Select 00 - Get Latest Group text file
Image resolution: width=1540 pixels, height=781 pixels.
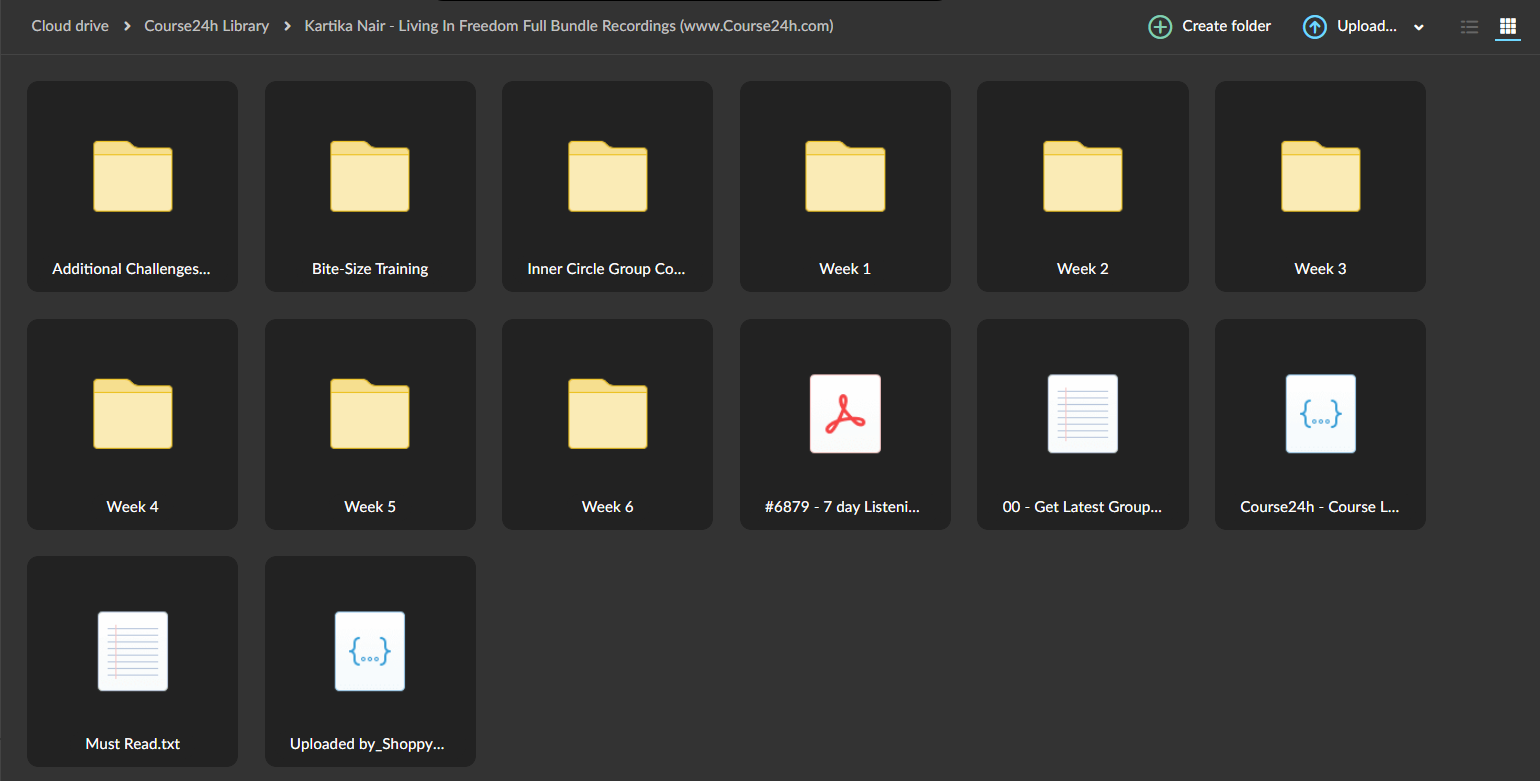click(x=1083, y=424)
